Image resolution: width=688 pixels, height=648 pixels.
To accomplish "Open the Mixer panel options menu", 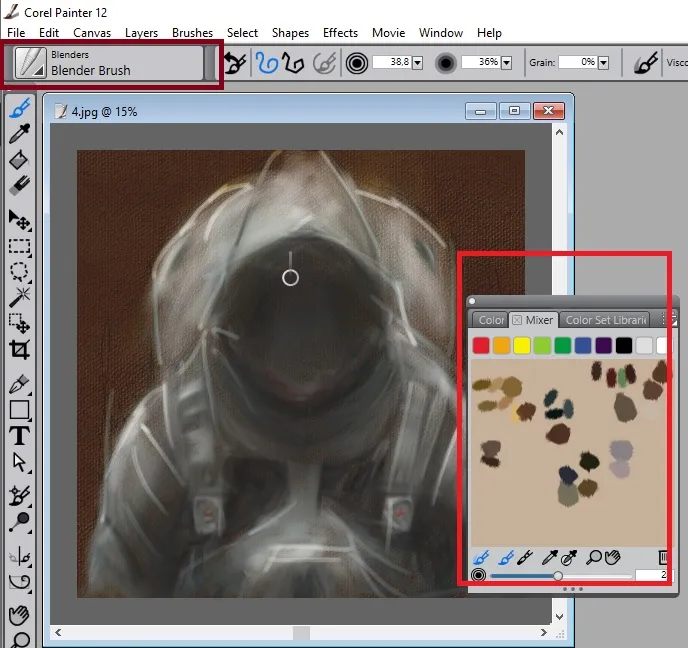I will tap(670, 319).
